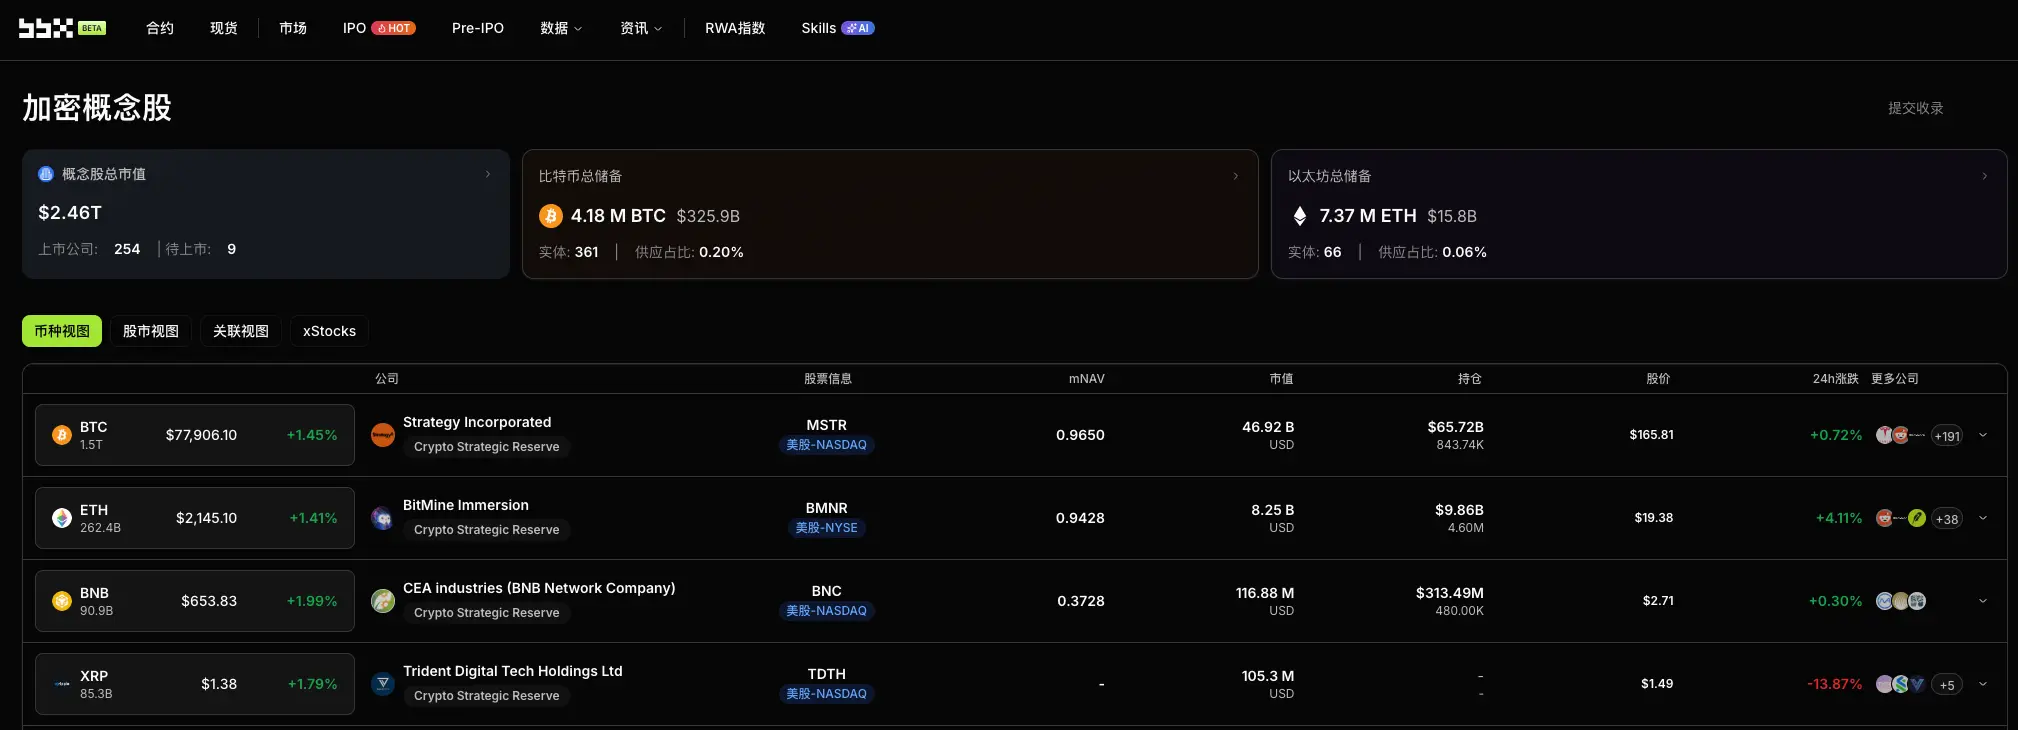Click 美股-NASDAQ tag under BNC
The height and width of the screenshot is (730, 2018).
coord(826,611)
